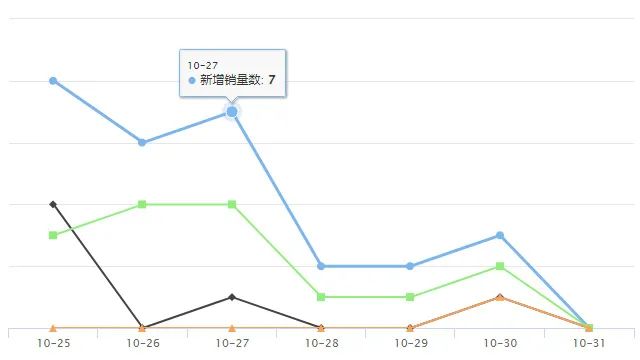
Task: Select the 10-31 x-axis label
Action: click(589, 343)
